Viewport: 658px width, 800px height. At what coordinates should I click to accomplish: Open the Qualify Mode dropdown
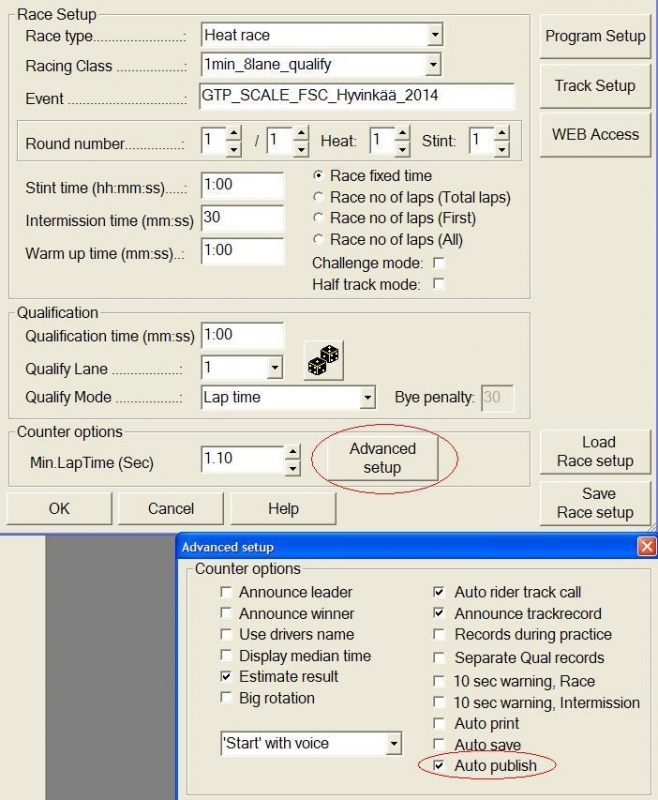point(367,397)
